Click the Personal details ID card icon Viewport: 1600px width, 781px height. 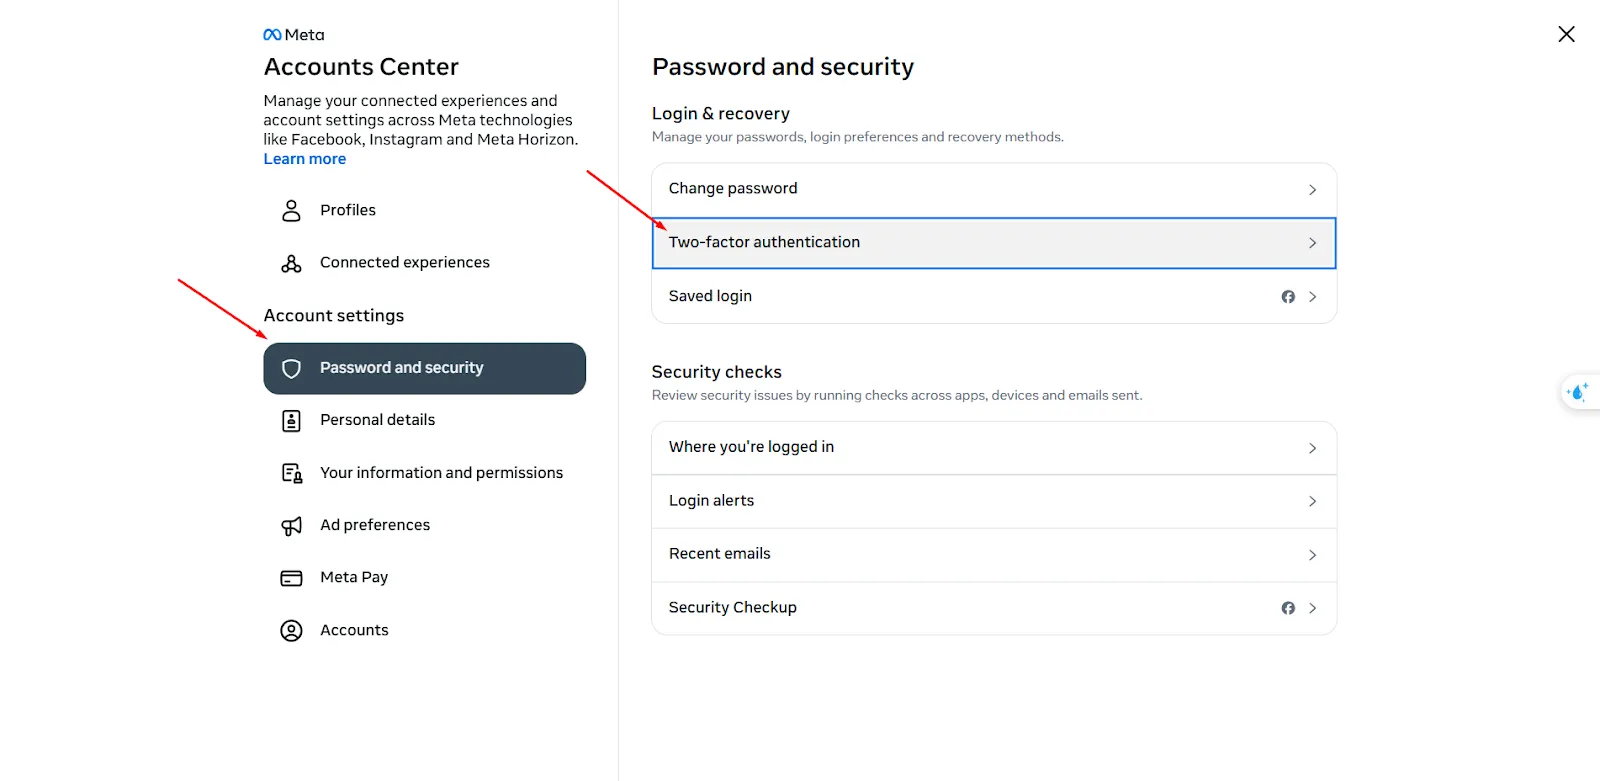tap(291, 421)
